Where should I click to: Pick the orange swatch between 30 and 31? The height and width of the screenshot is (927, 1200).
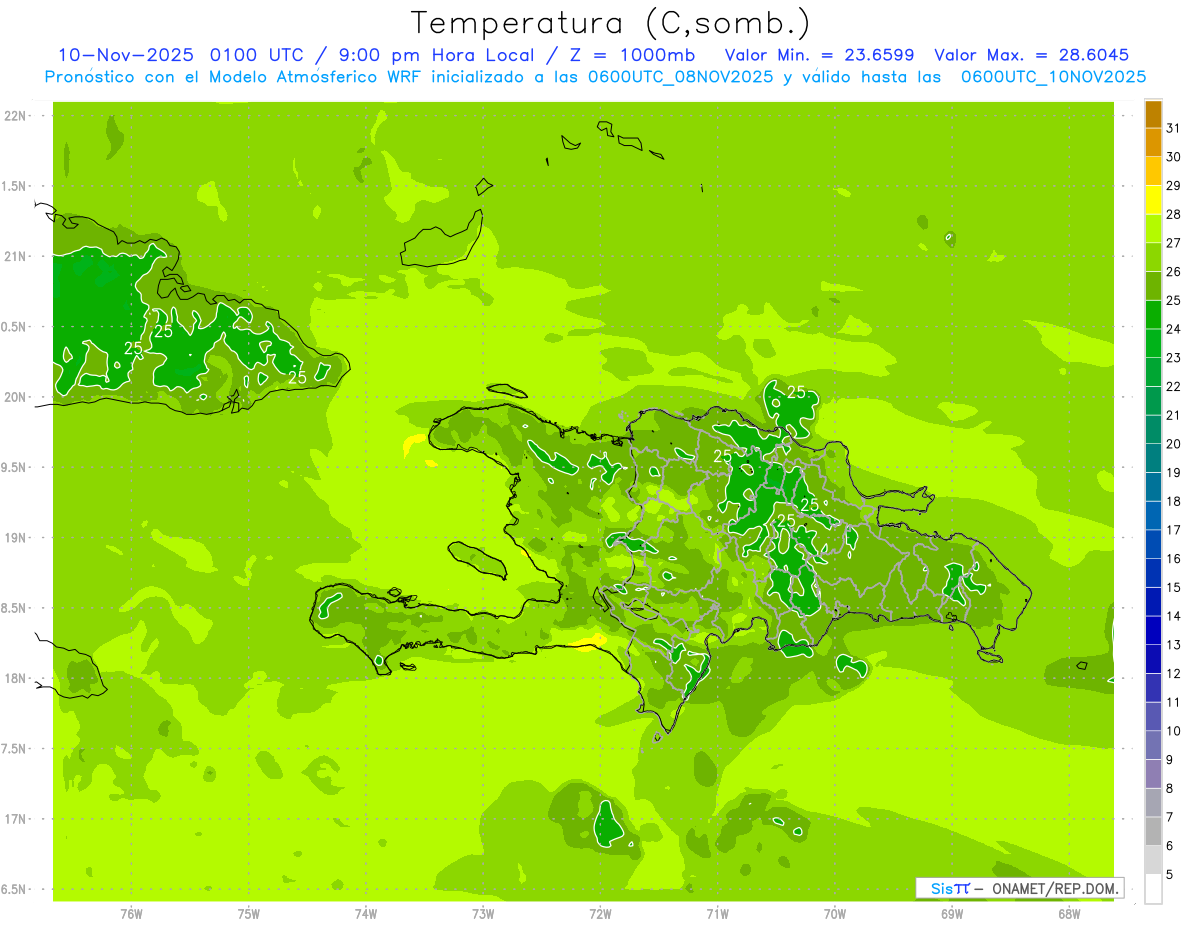(x=1153, y=142)
